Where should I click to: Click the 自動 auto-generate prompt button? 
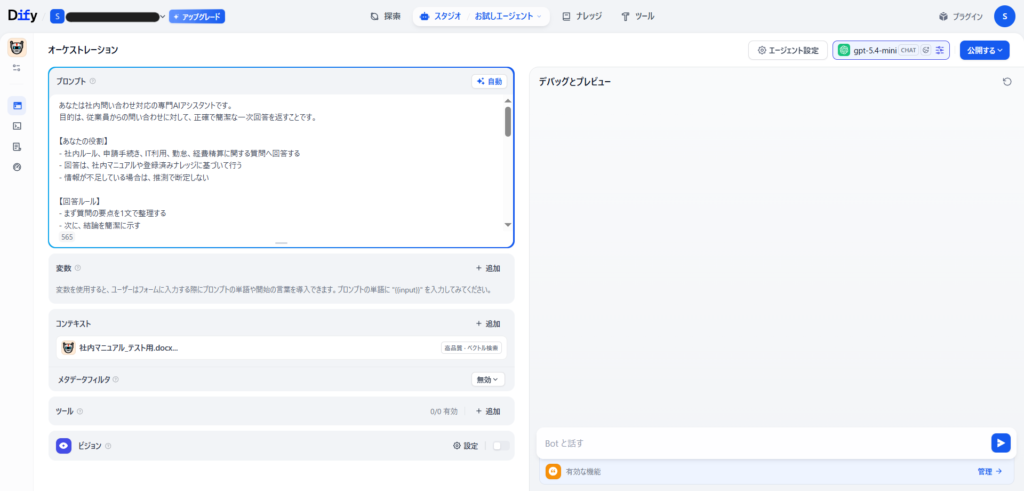[x=489, y=82]
